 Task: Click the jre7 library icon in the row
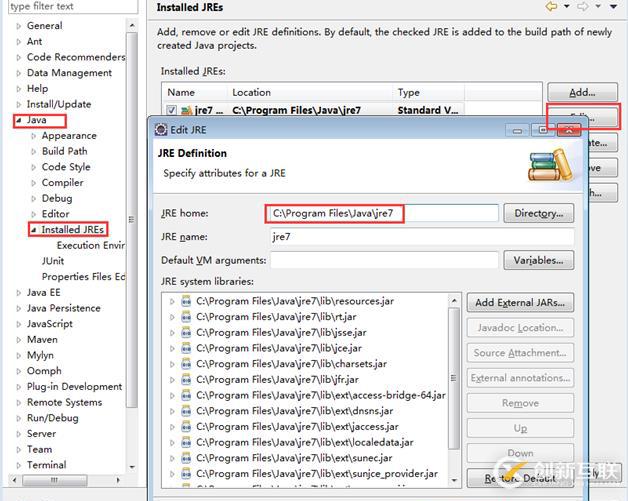pos(186,110)
